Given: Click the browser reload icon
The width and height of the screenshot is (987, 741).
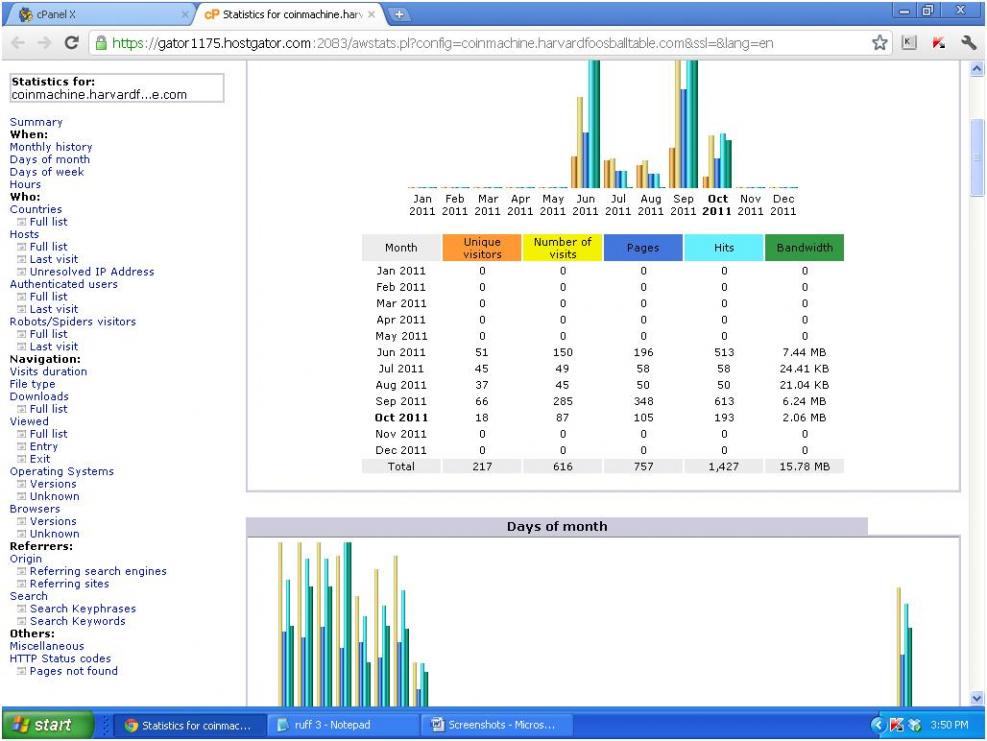Looking at the screenshot, I should (x=72, y=44).
